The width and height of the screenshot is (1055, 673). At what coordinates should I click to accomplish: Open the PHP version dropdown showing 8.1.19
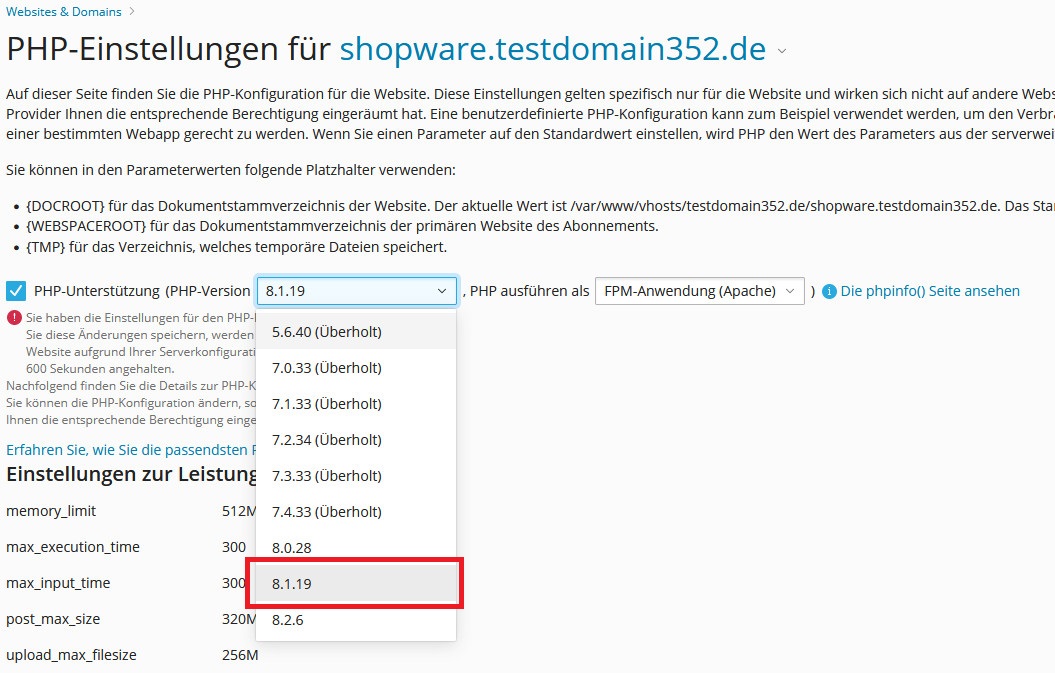pyautogui.click(x=357, y=291)
